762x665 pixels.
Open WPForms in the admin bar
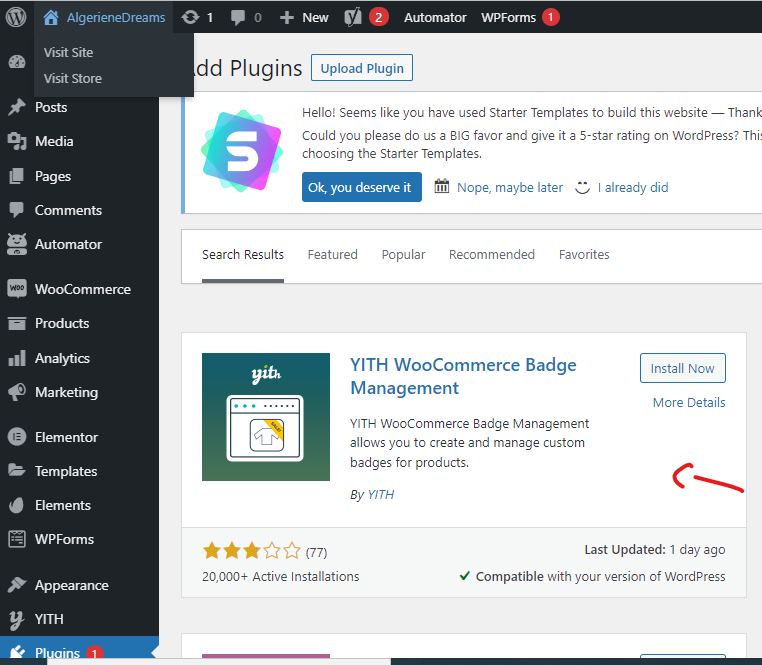click(x=508, y=18)
